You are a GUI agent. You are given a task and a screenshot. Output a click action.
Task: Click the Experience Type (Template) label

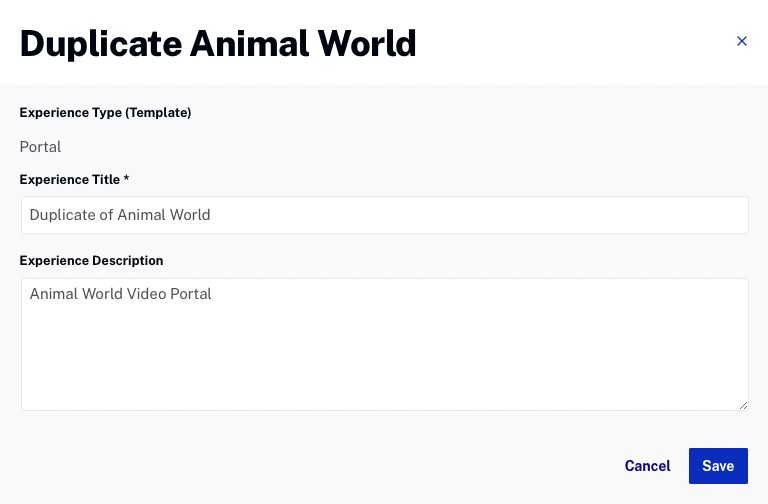pyautogui.click(x=105, y=113)
